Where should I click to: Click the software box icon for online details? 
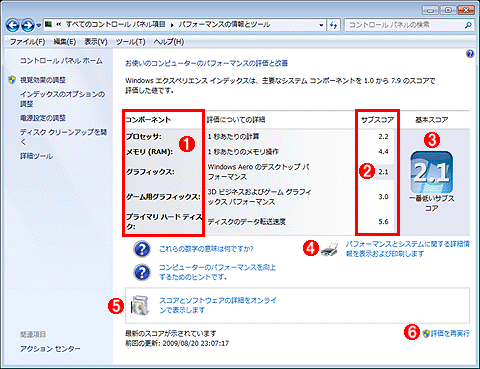(x=140, y=305)
